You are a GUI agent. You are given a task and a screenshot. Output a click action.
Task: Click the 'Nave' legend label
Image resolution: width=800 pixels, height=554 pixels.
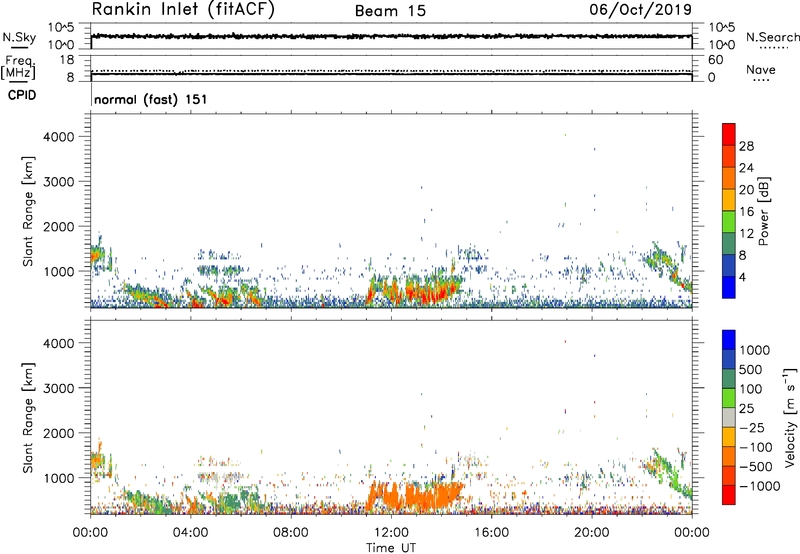(761, 70)
